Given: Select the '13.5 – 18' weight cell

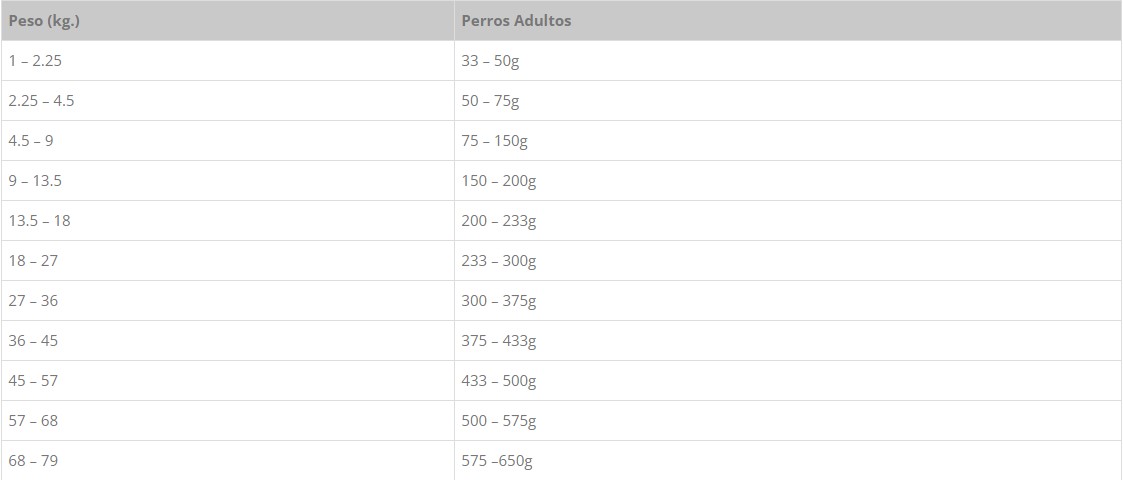Looking at the screenshot, I should (x=39, y=221).
